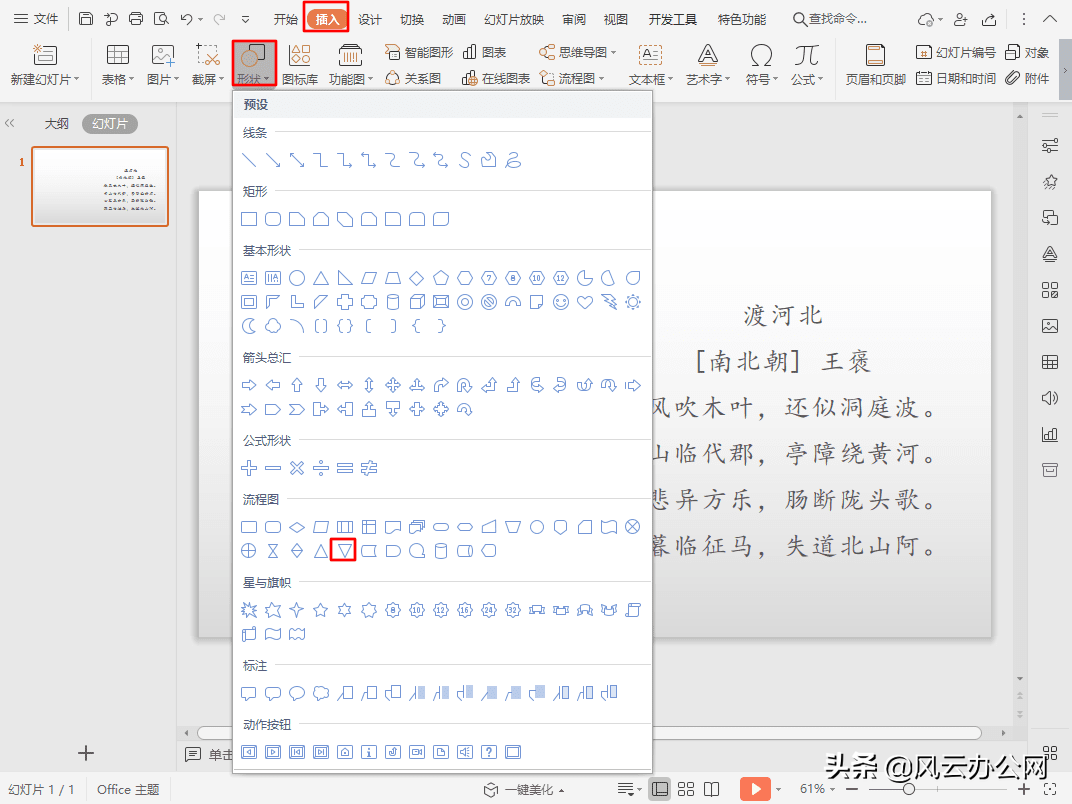Screen dimensions: 1072x804
Task: Select slide 1 thumbnail in the panel
Action: click(99, 186)
